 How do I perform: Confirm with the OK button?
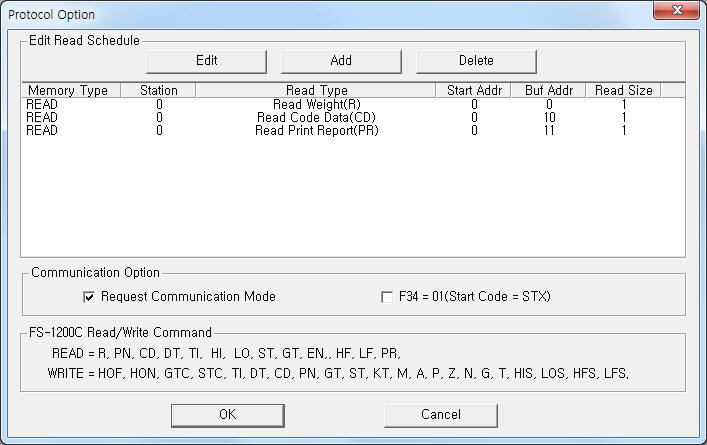[228, 415]
